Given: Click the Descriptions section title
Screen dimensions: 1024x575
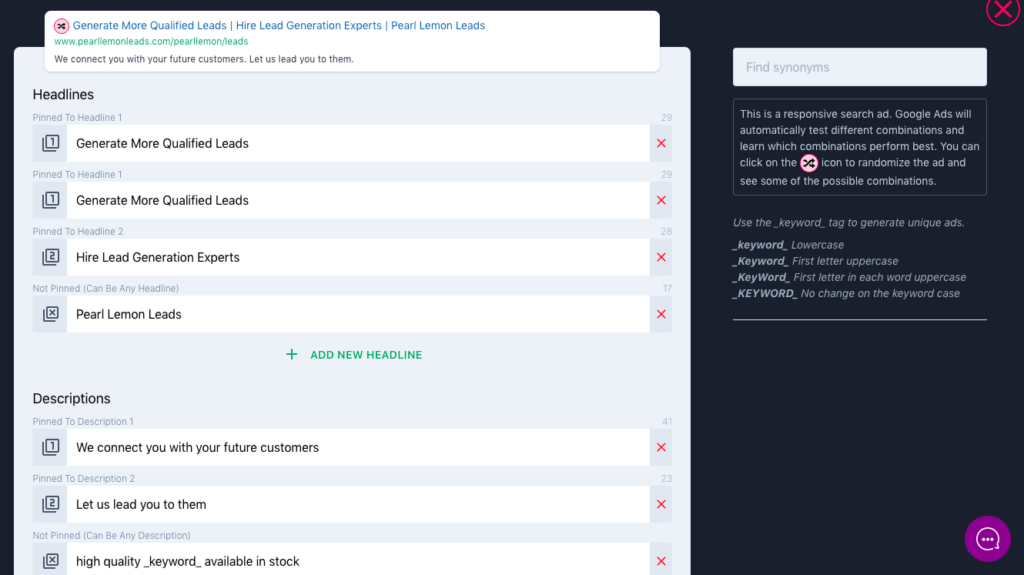Looking at the screenshot, I should pyautogui.click(x=71, y=398).
